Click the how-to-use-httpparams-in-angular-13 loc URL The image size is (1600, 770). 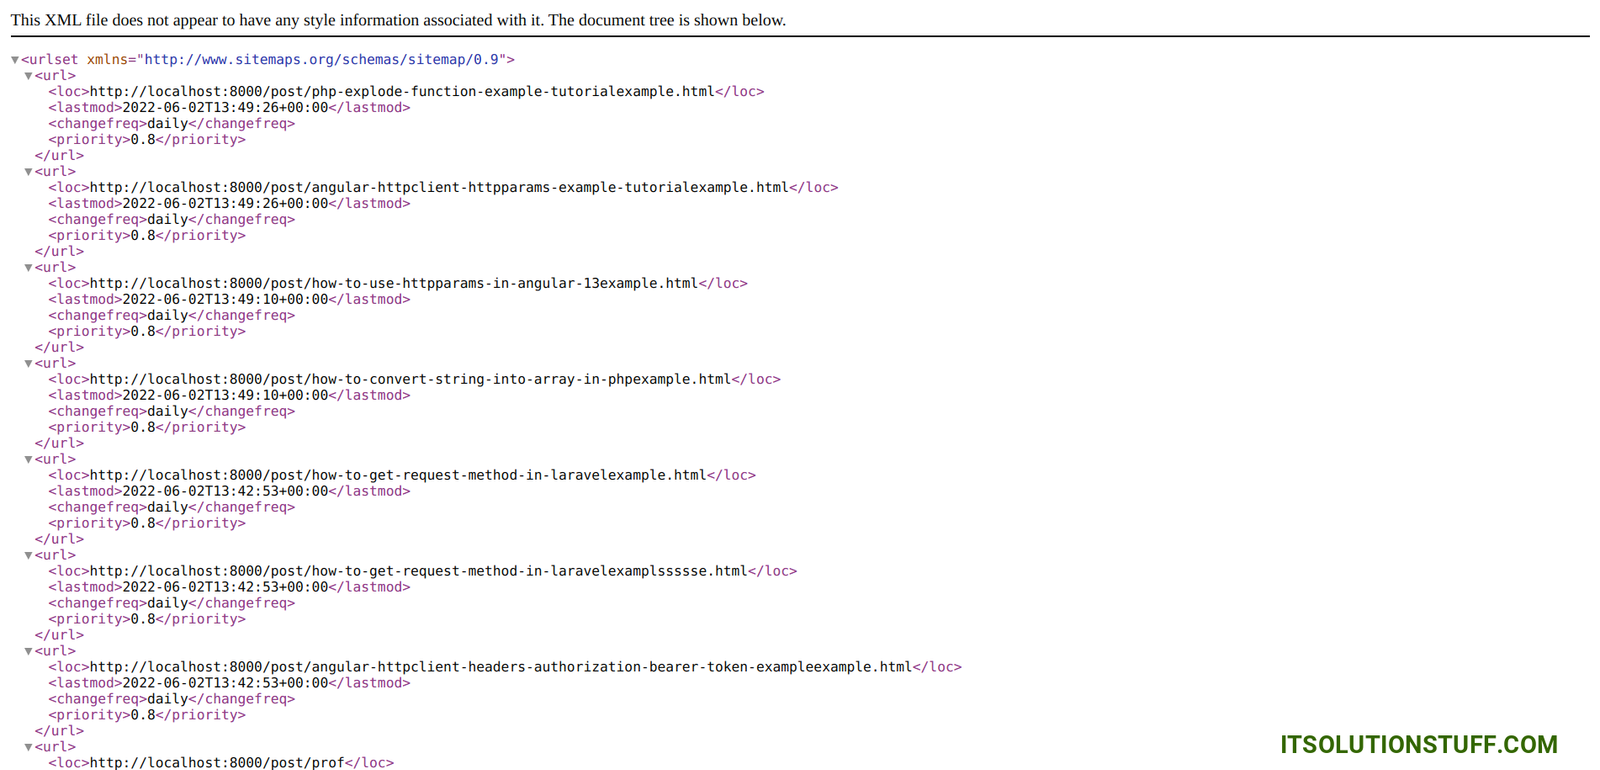point(394,284)
